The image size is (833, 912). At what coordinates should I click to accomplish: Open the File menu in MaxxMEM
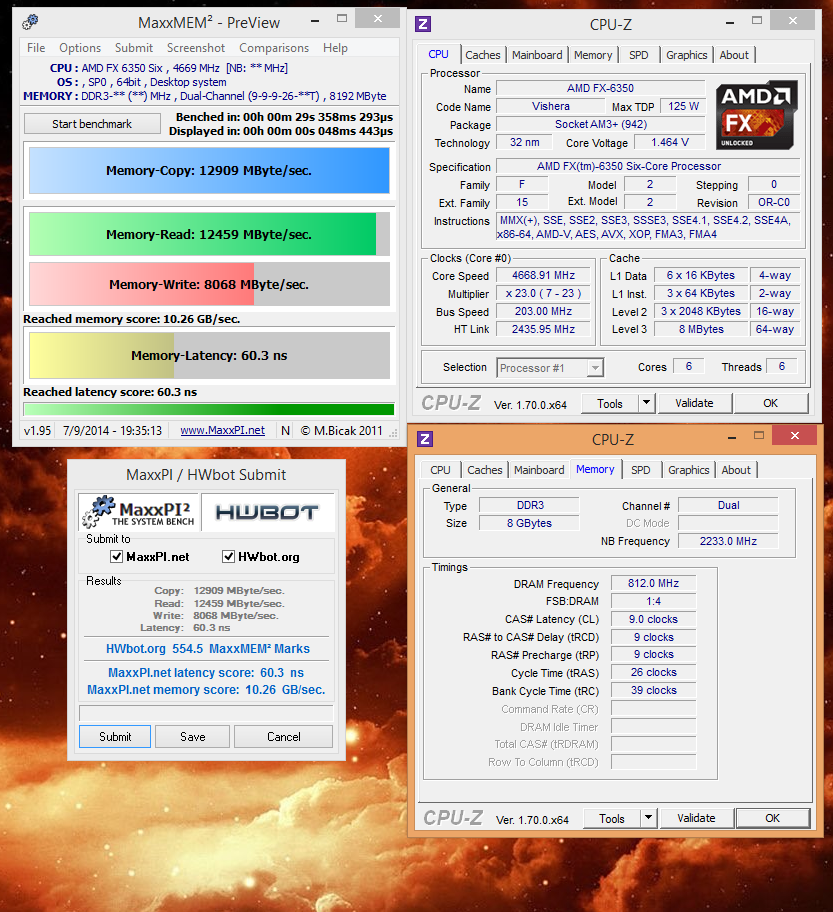click(x=36, y=48)
